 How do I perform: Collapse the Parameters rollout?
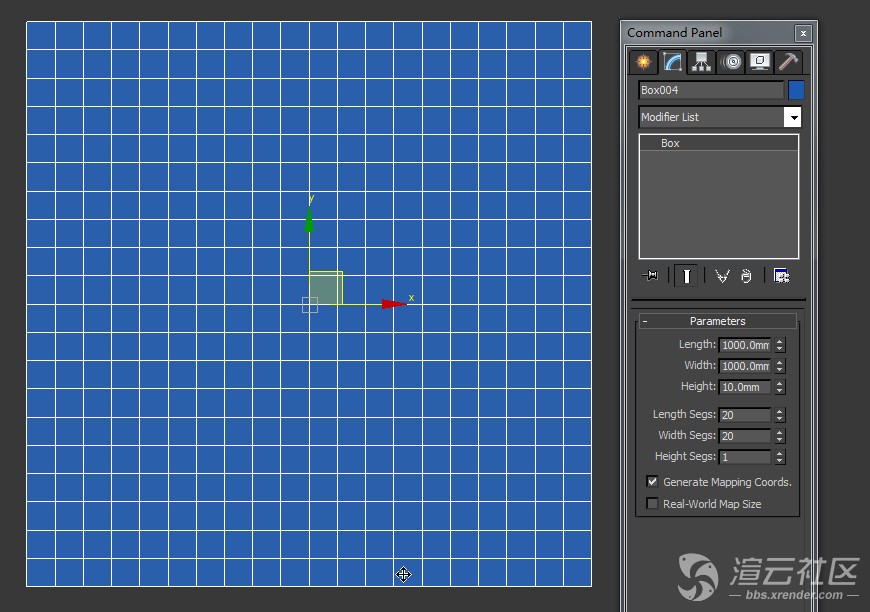point(717,321)
